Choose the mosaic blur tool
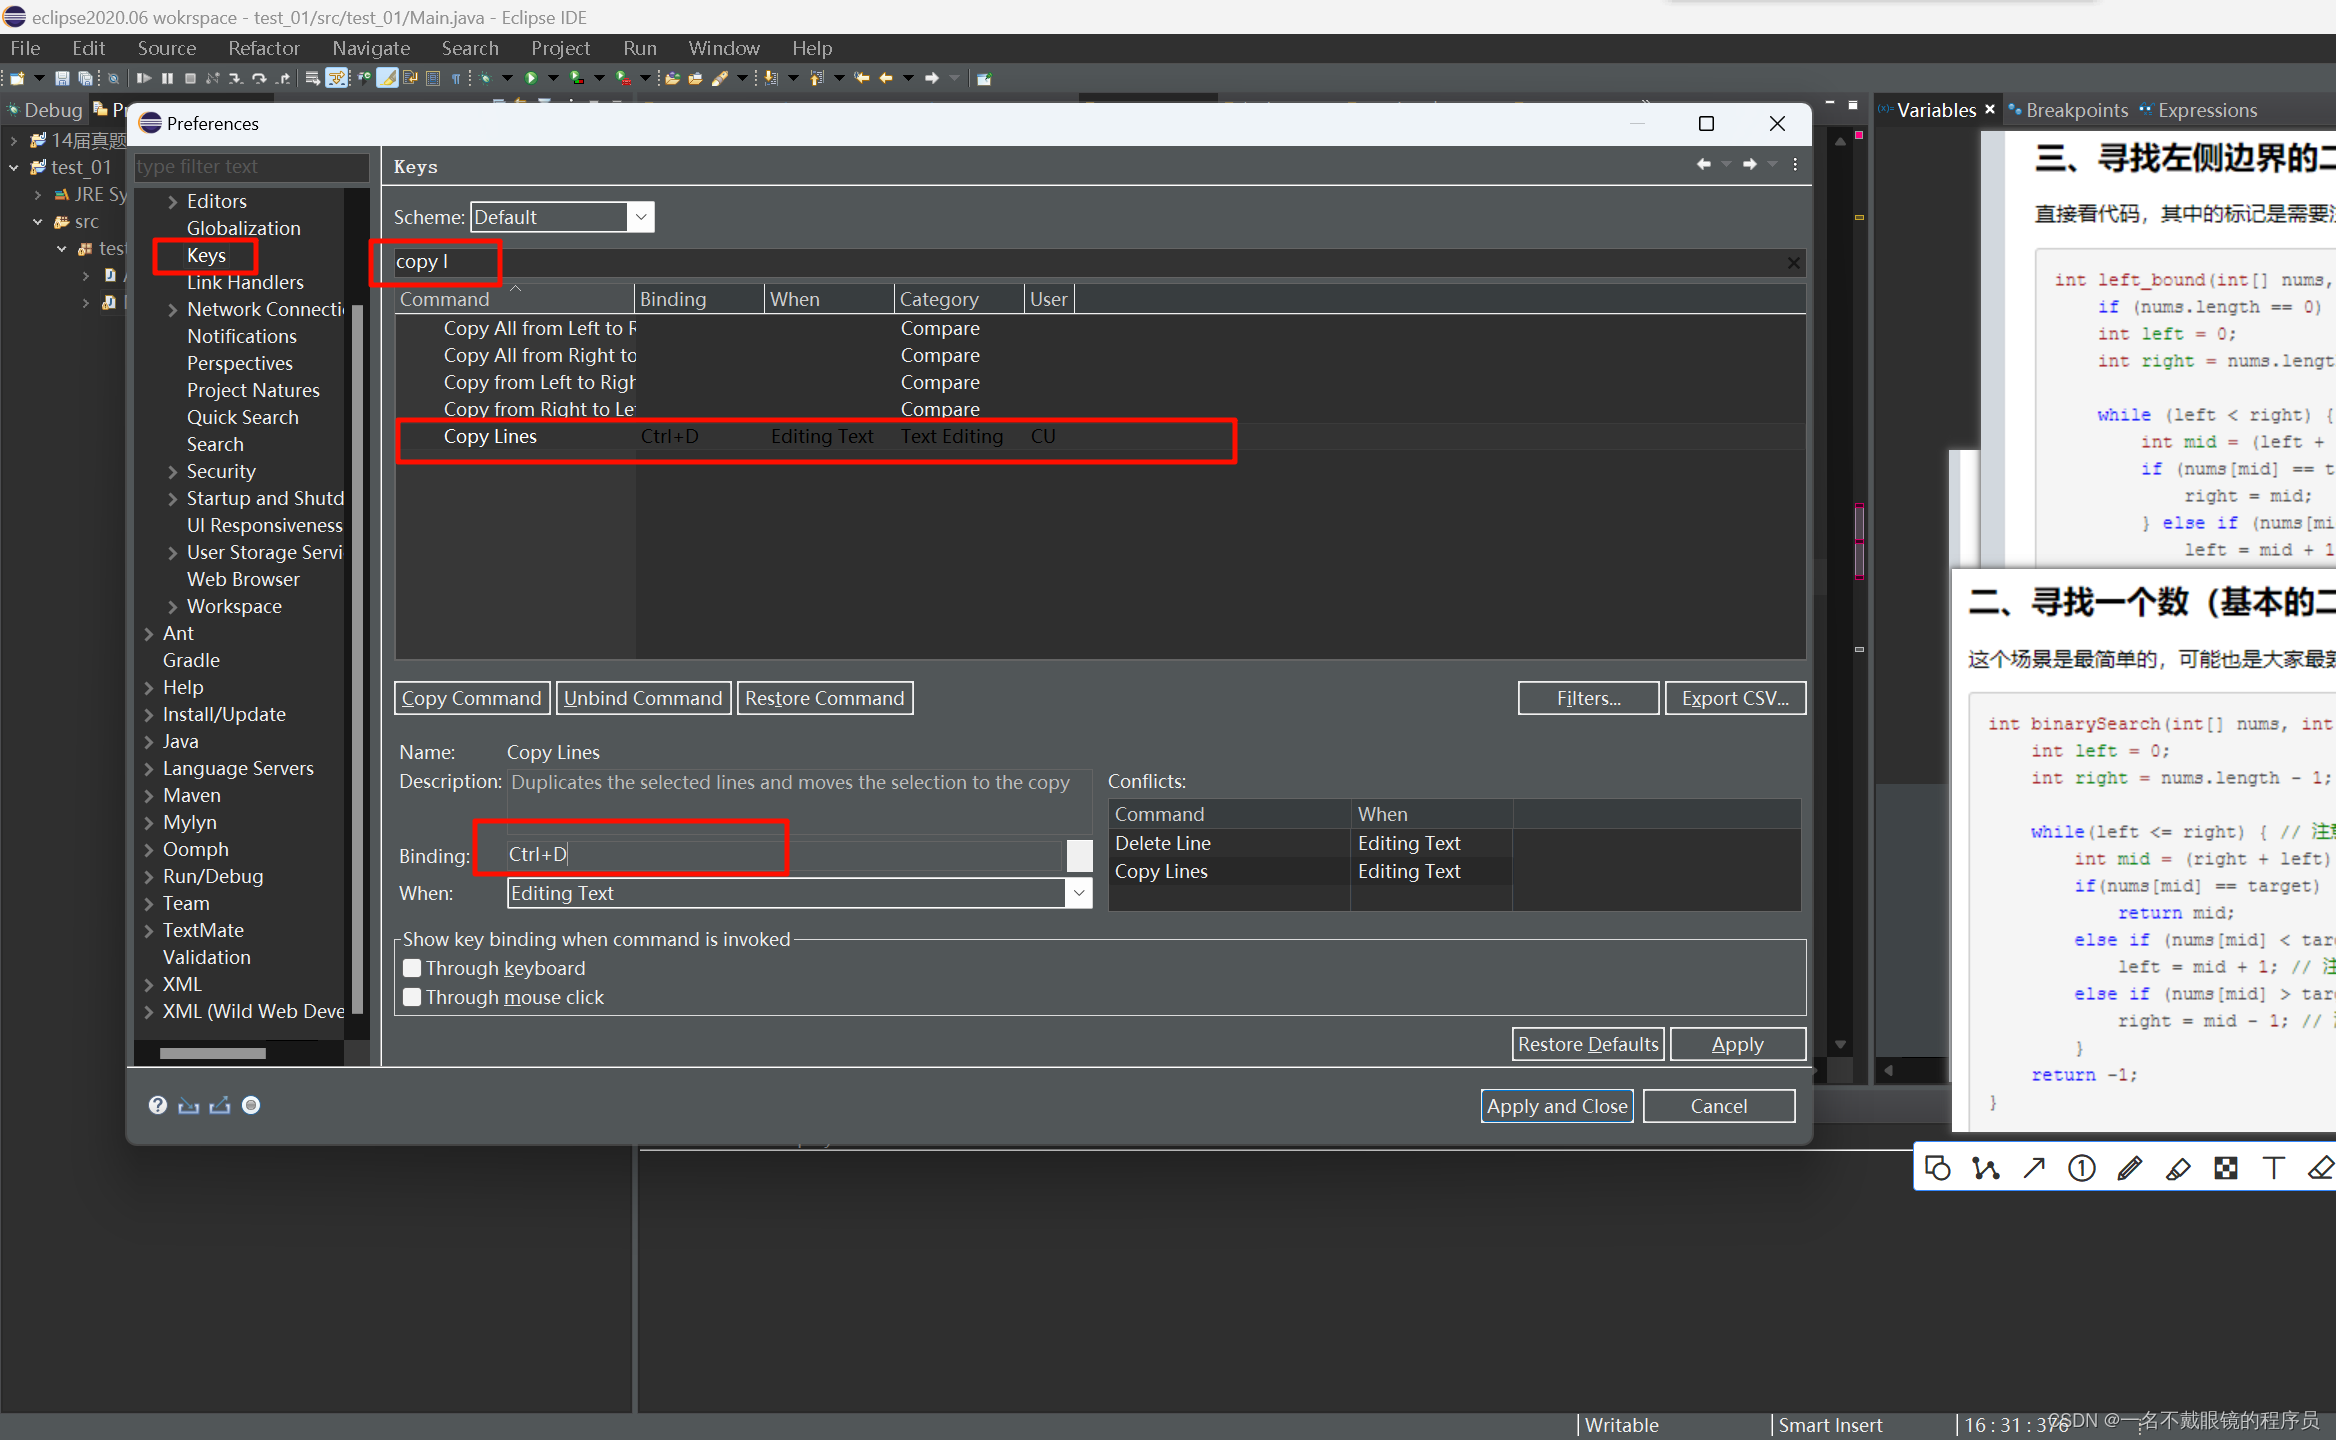The width and height of the screenshot is (2336, 1440). 2225,1168
